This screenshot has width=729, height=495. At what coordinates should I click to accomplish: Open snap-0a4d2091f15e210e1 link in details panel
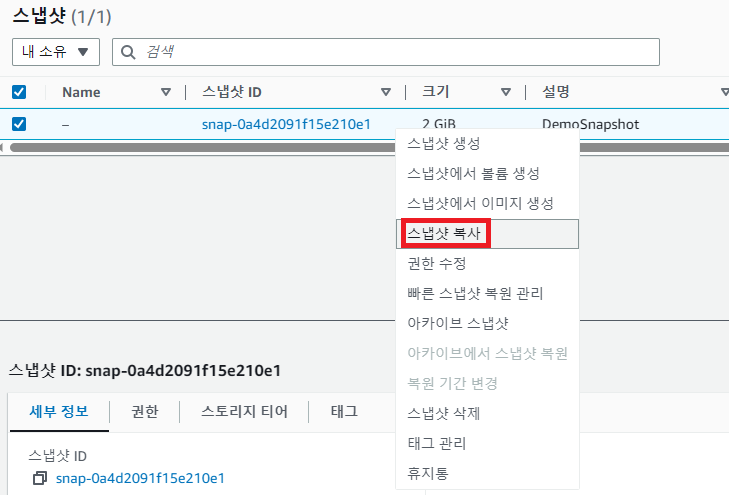click(x=140, y=478)
